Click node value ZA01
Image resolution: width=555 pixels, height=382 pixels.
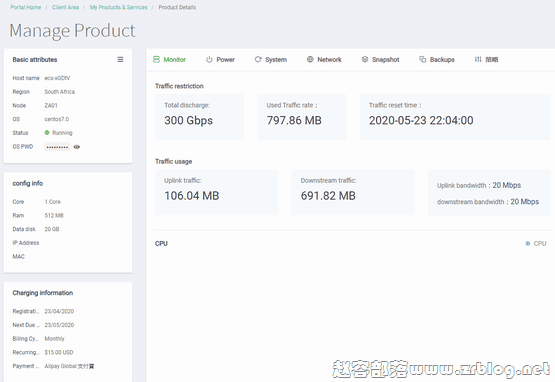pyautogui.click(x=51, y=106)
